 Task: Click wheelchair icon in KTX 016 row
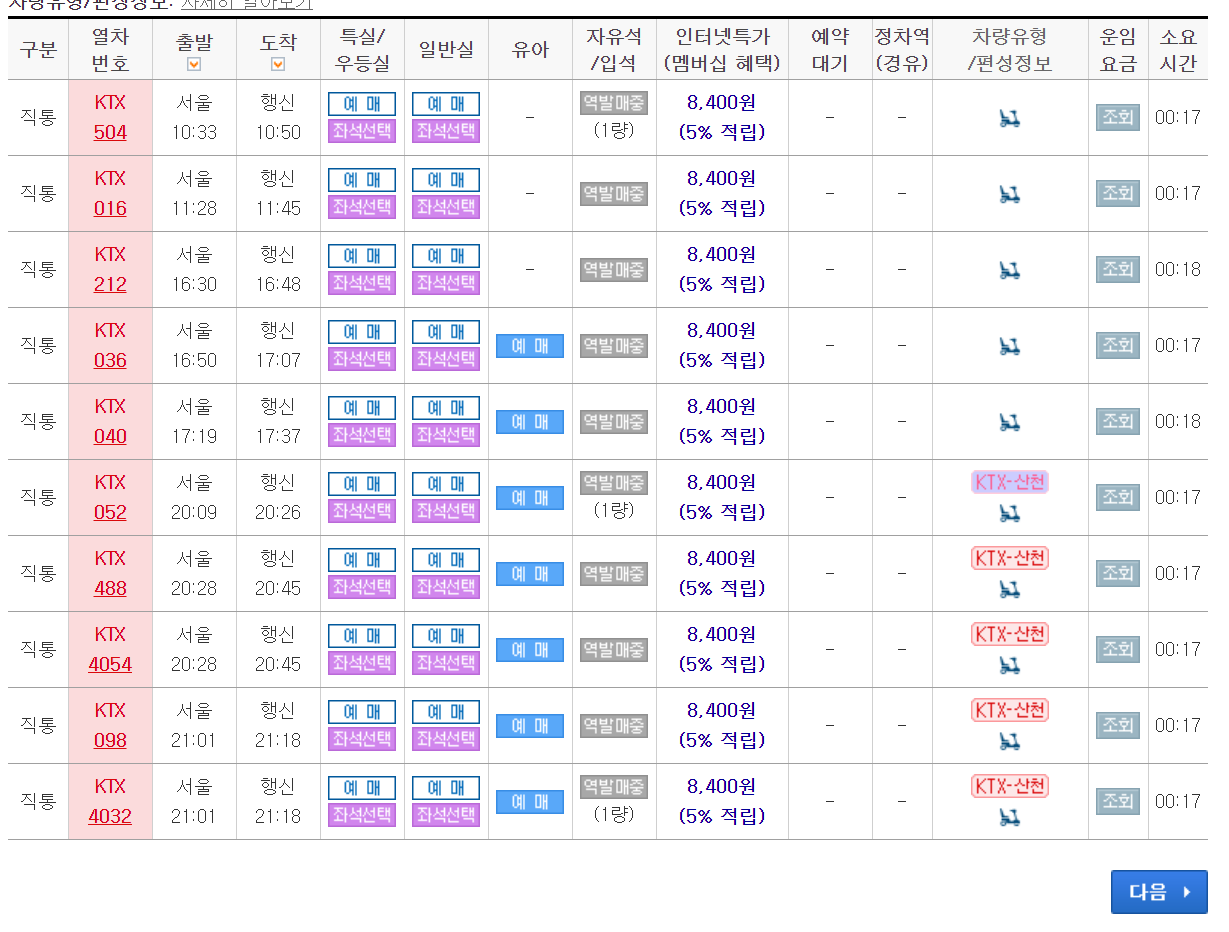(x=1010, y=195)
